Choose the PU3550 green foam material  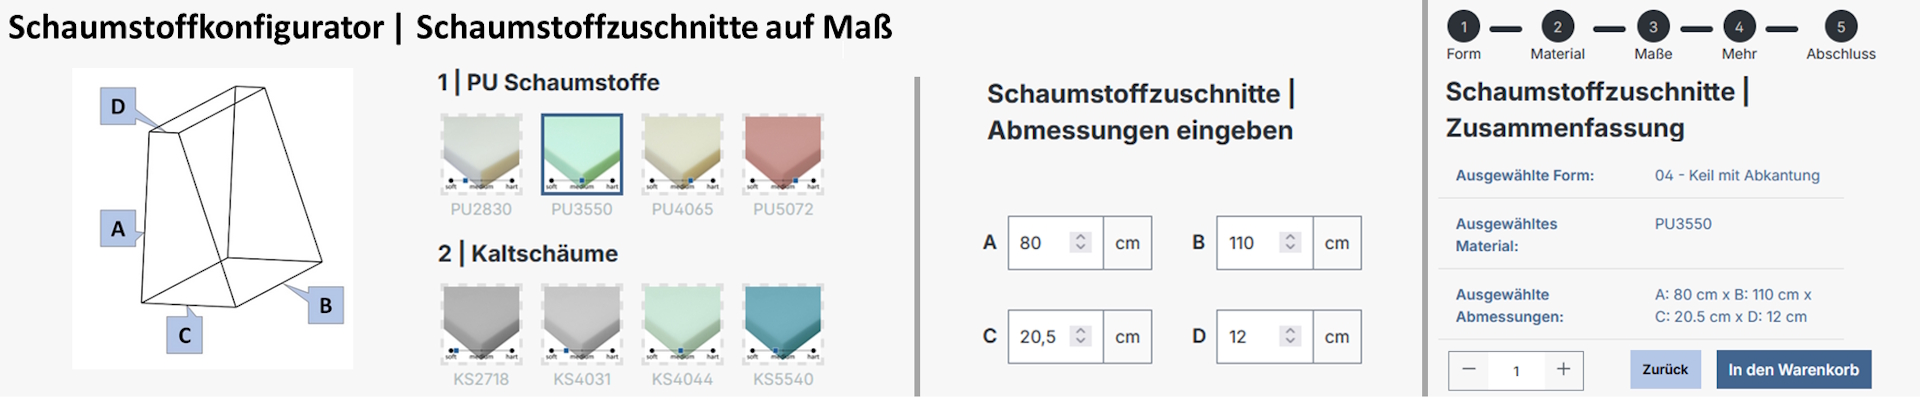click(582, 153)
